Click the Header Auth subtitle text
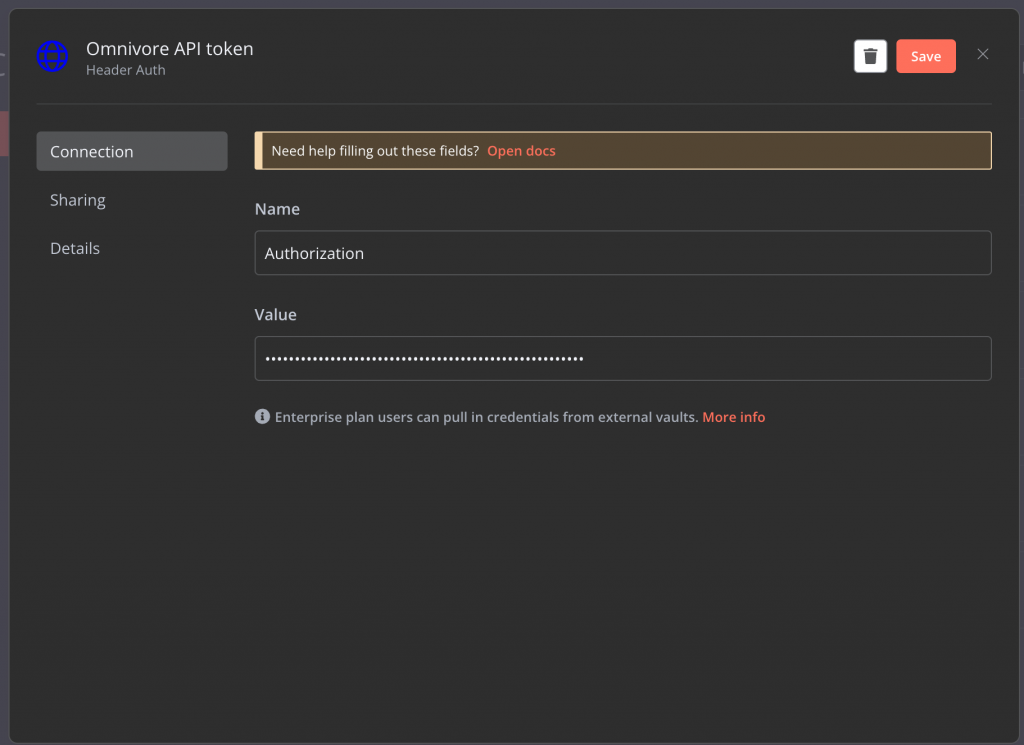1024x745 pixels. 126,70
